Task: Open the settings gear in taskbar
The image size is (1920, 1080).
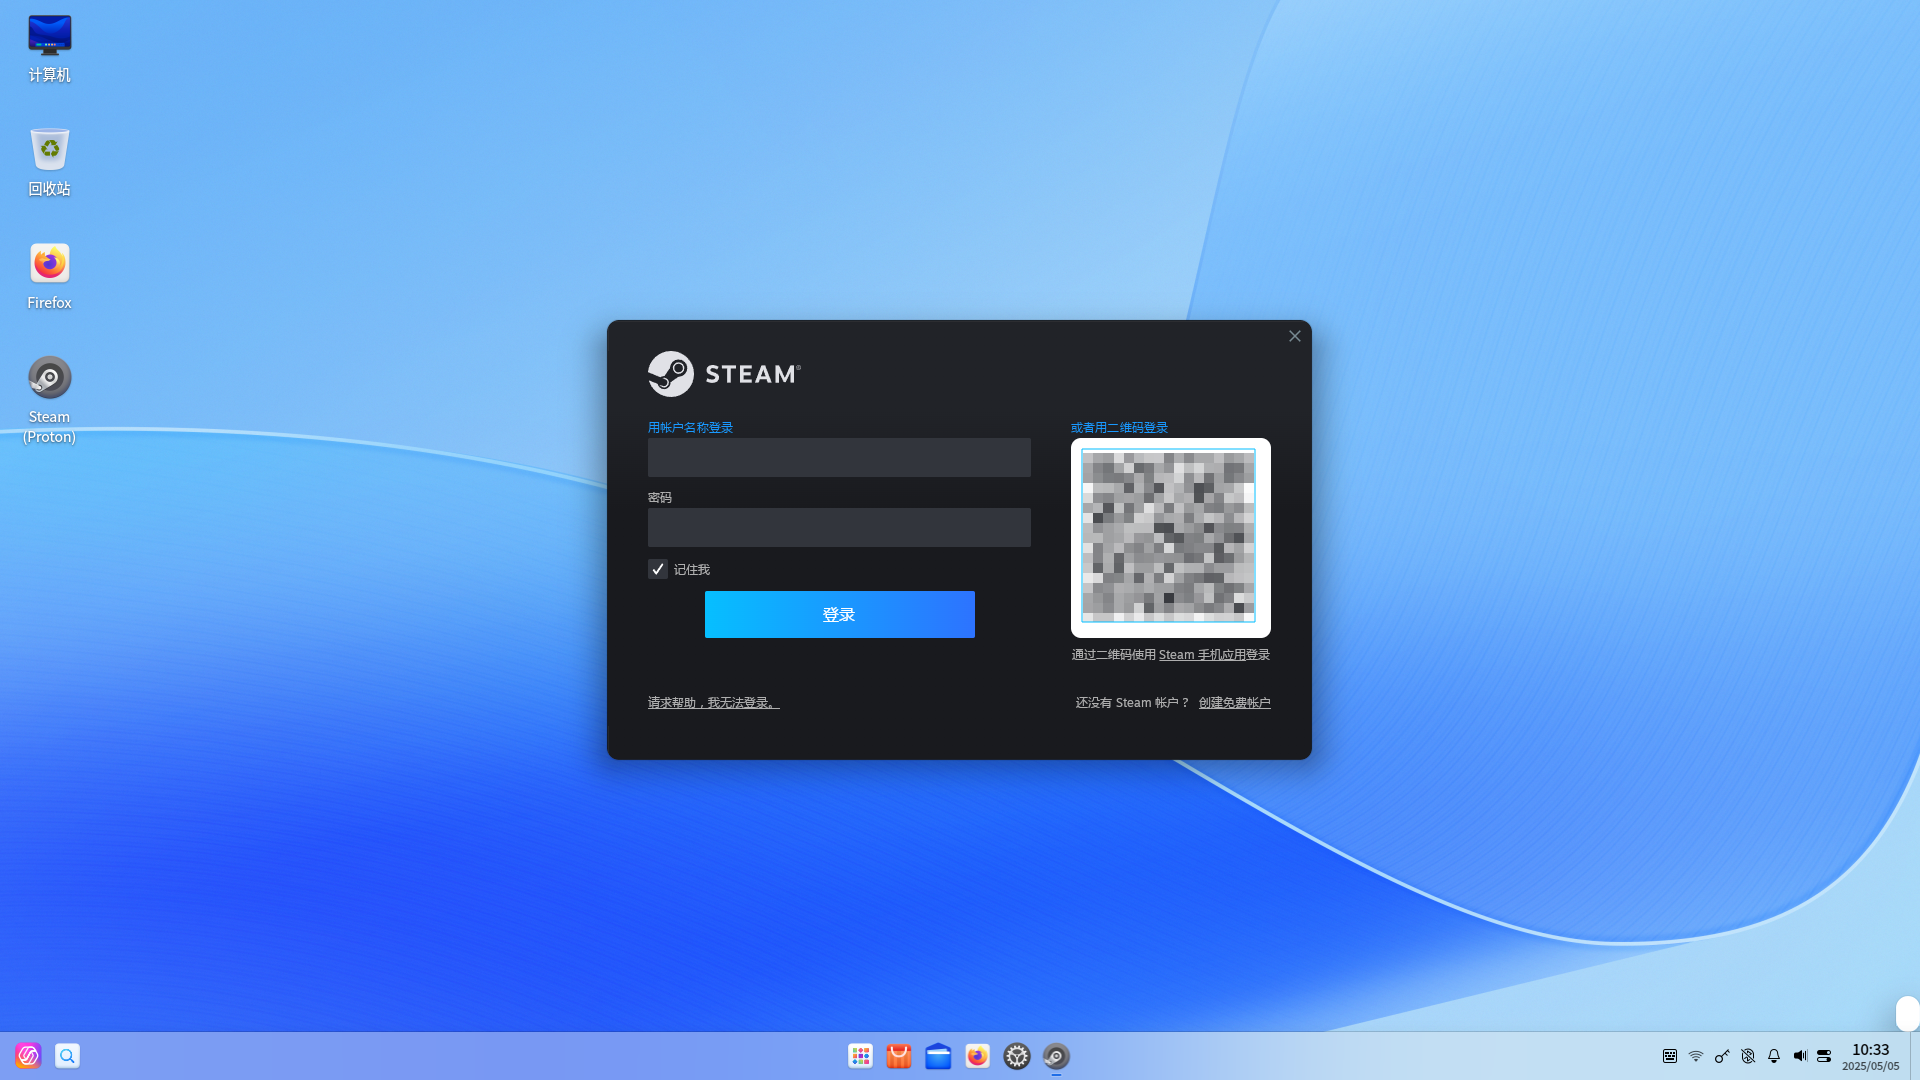Action: pyautogui.click(x=1017, y=1056)
